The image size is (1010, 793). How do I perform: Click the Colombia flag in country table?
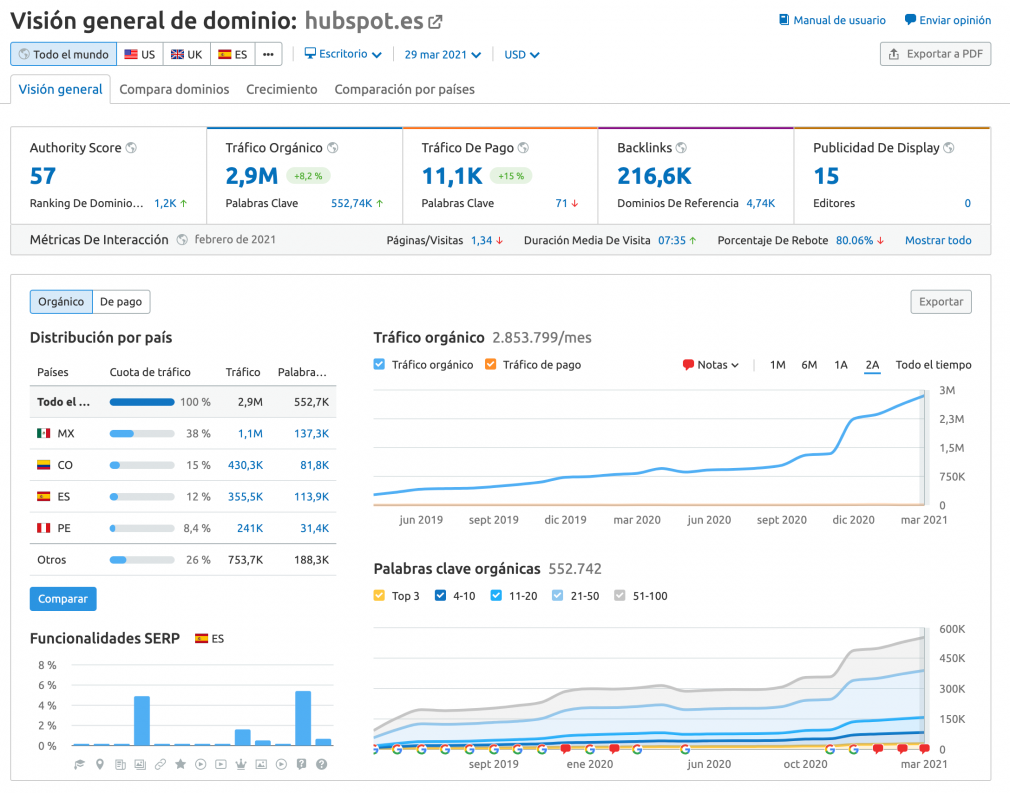coord(44,465)
